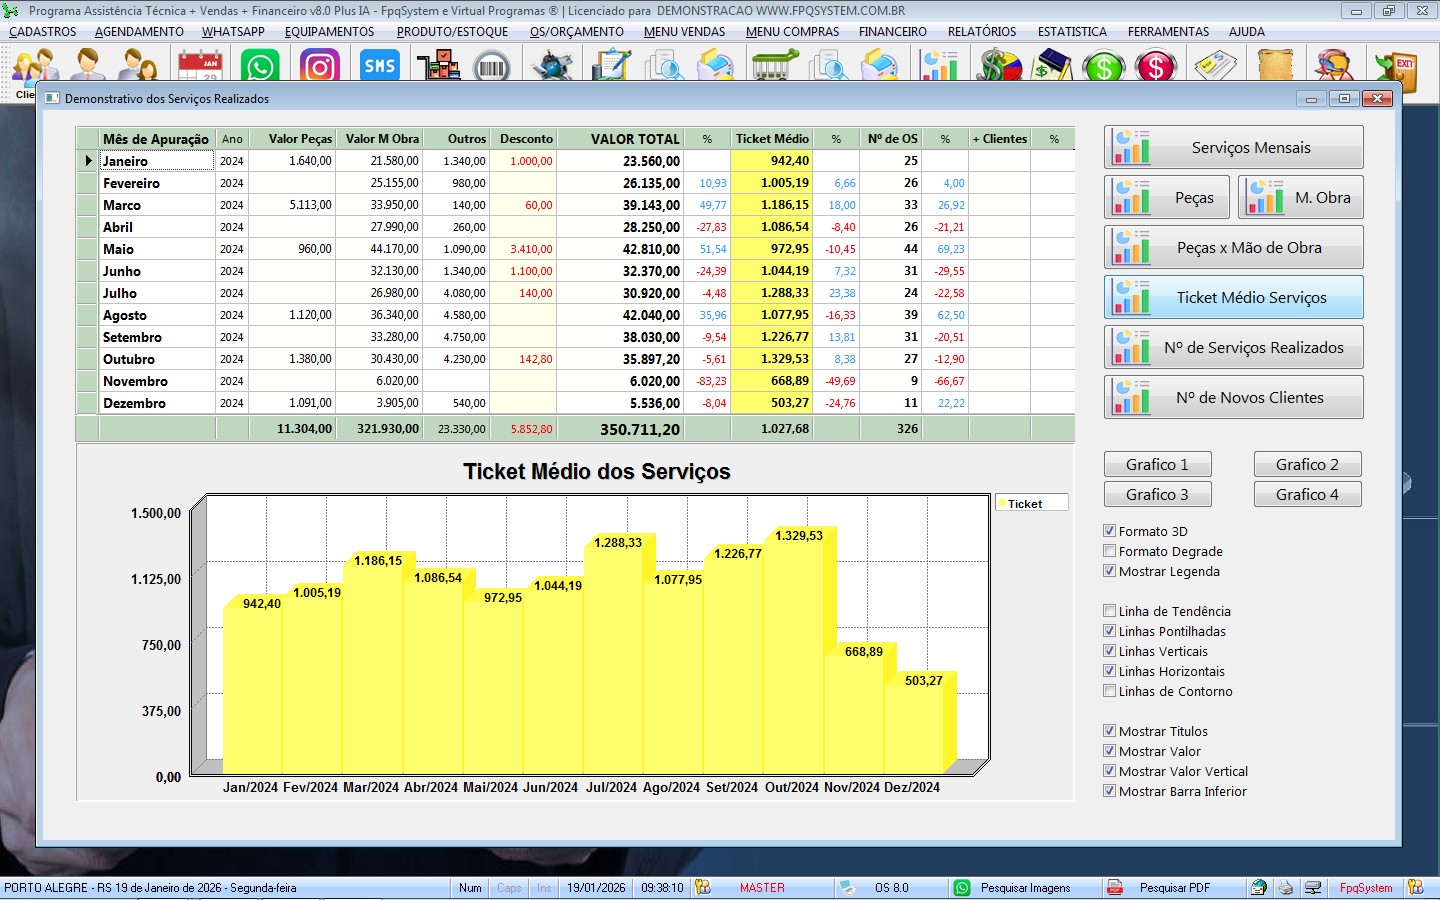Click the yellow Ticket legend swatch
This screenshot has width=1440, height=900.
click(1001, 504)
